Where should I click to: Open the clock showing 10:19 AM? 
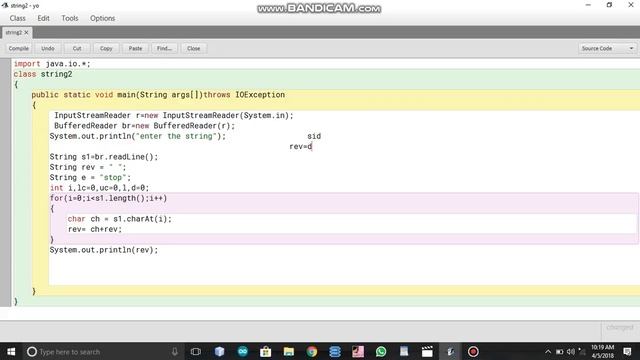602,351
